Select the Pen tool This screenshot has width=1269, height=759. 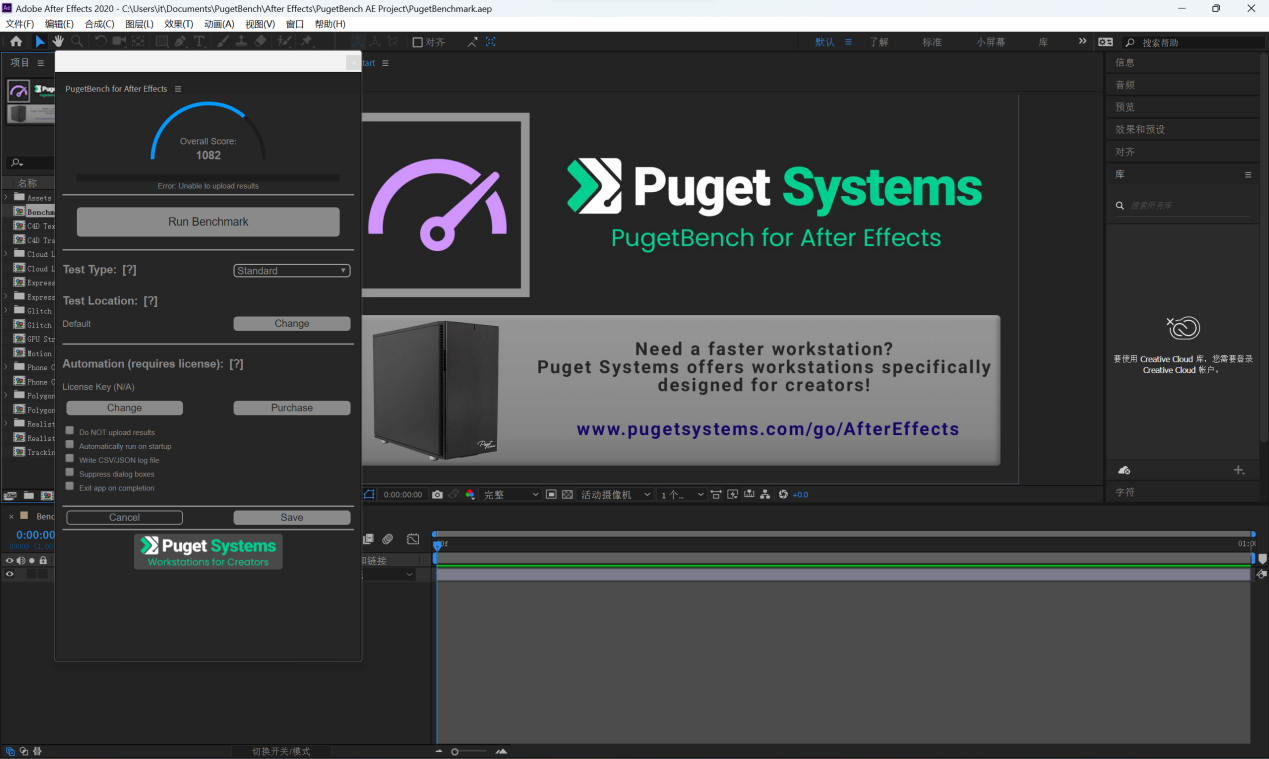[180, 42]
